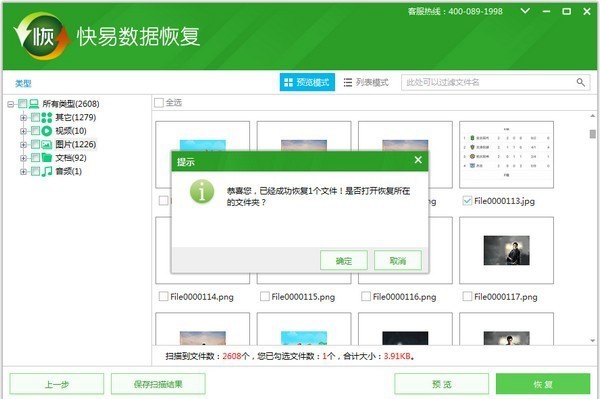The height and width of the screenshot is (399, 600).
Task: Uncheck File0000113.jpg checkbox
Action: click(467, 200)
